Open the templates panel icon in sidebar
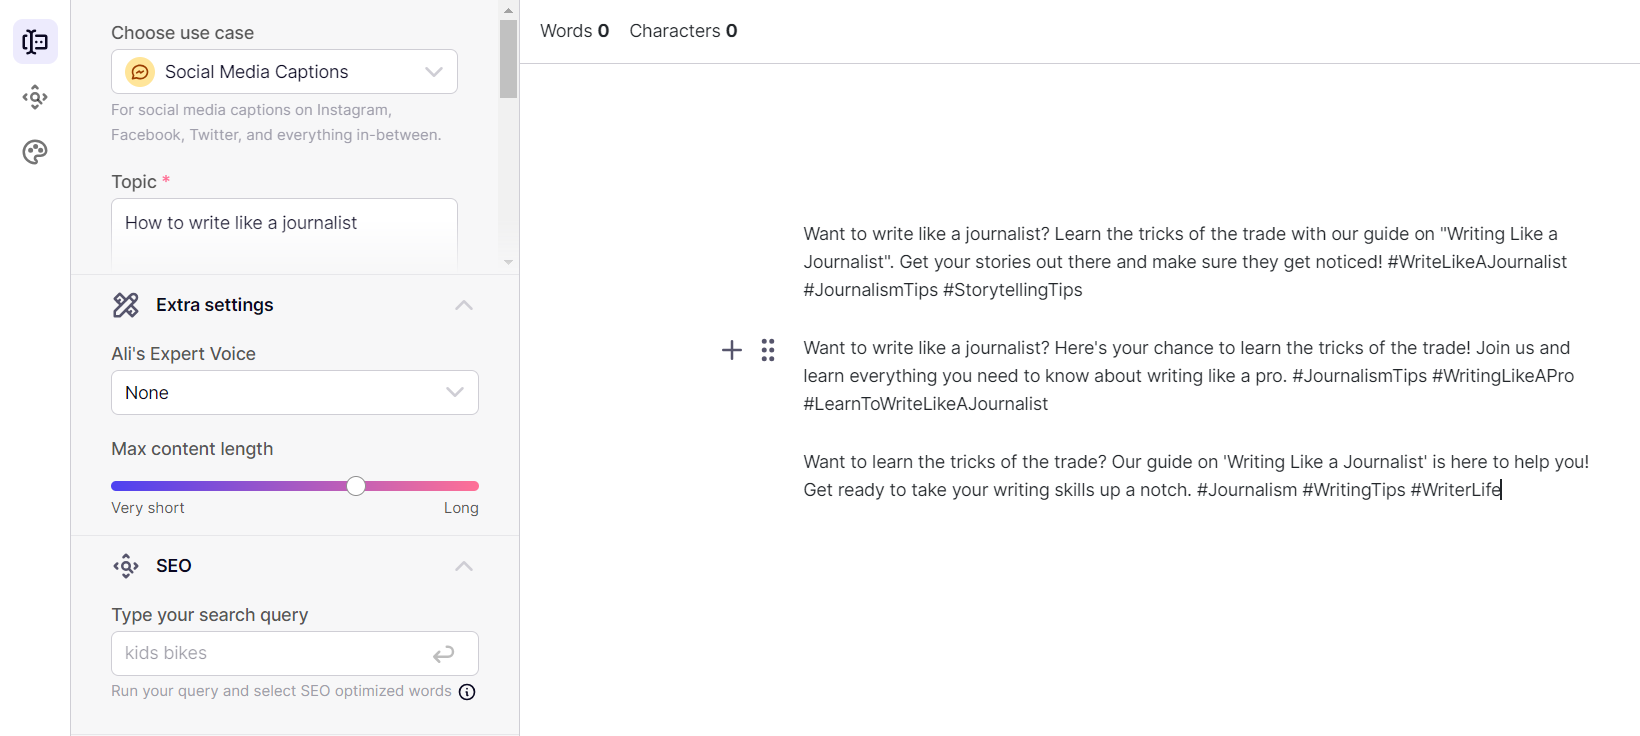 pyautogui.click(x=35, y=42)
